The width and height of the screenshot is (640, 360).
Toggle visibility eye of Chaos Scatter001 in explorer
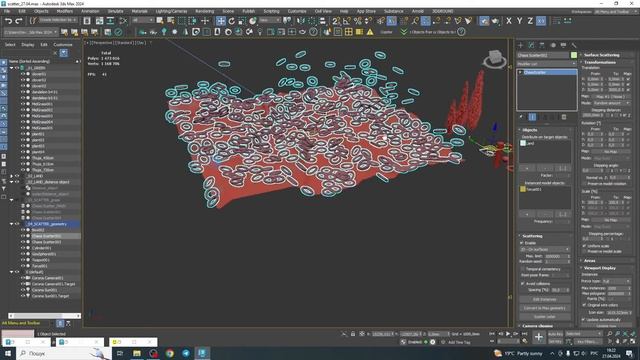pyautogui.click(x=23, y=236)
